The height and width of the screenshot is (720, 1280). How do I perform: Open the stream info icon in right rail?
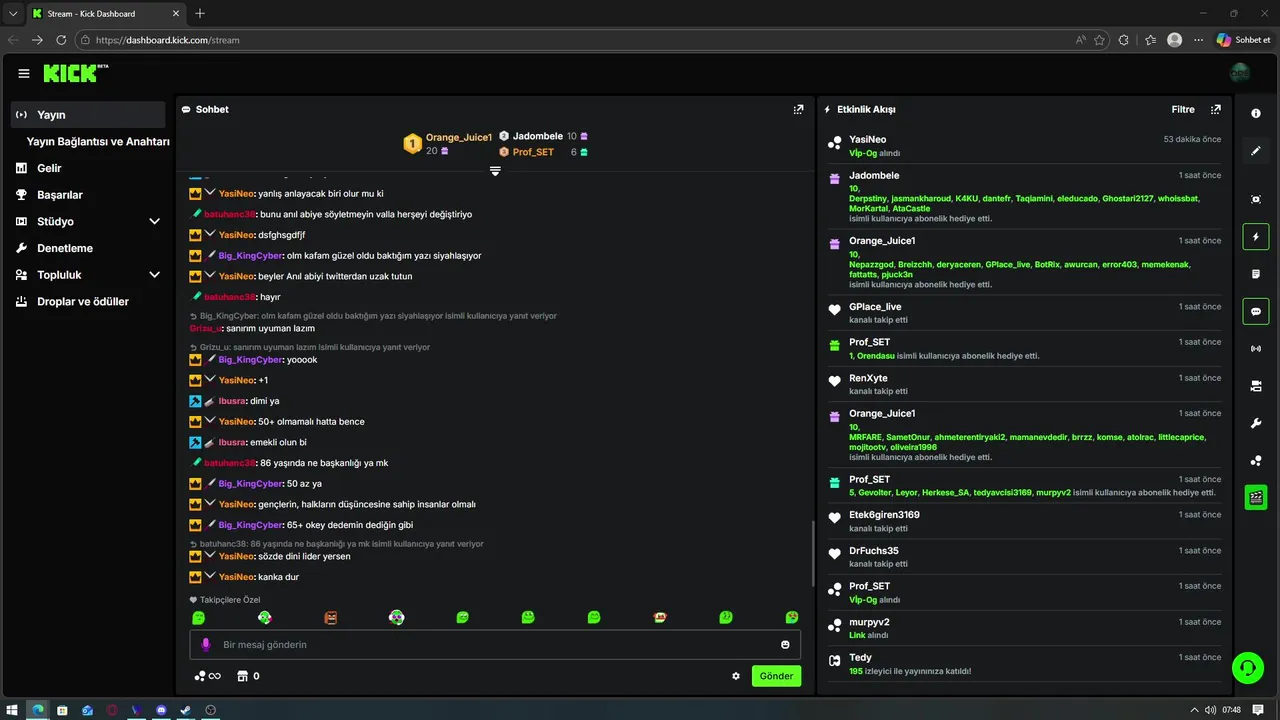pos(1256,113)
